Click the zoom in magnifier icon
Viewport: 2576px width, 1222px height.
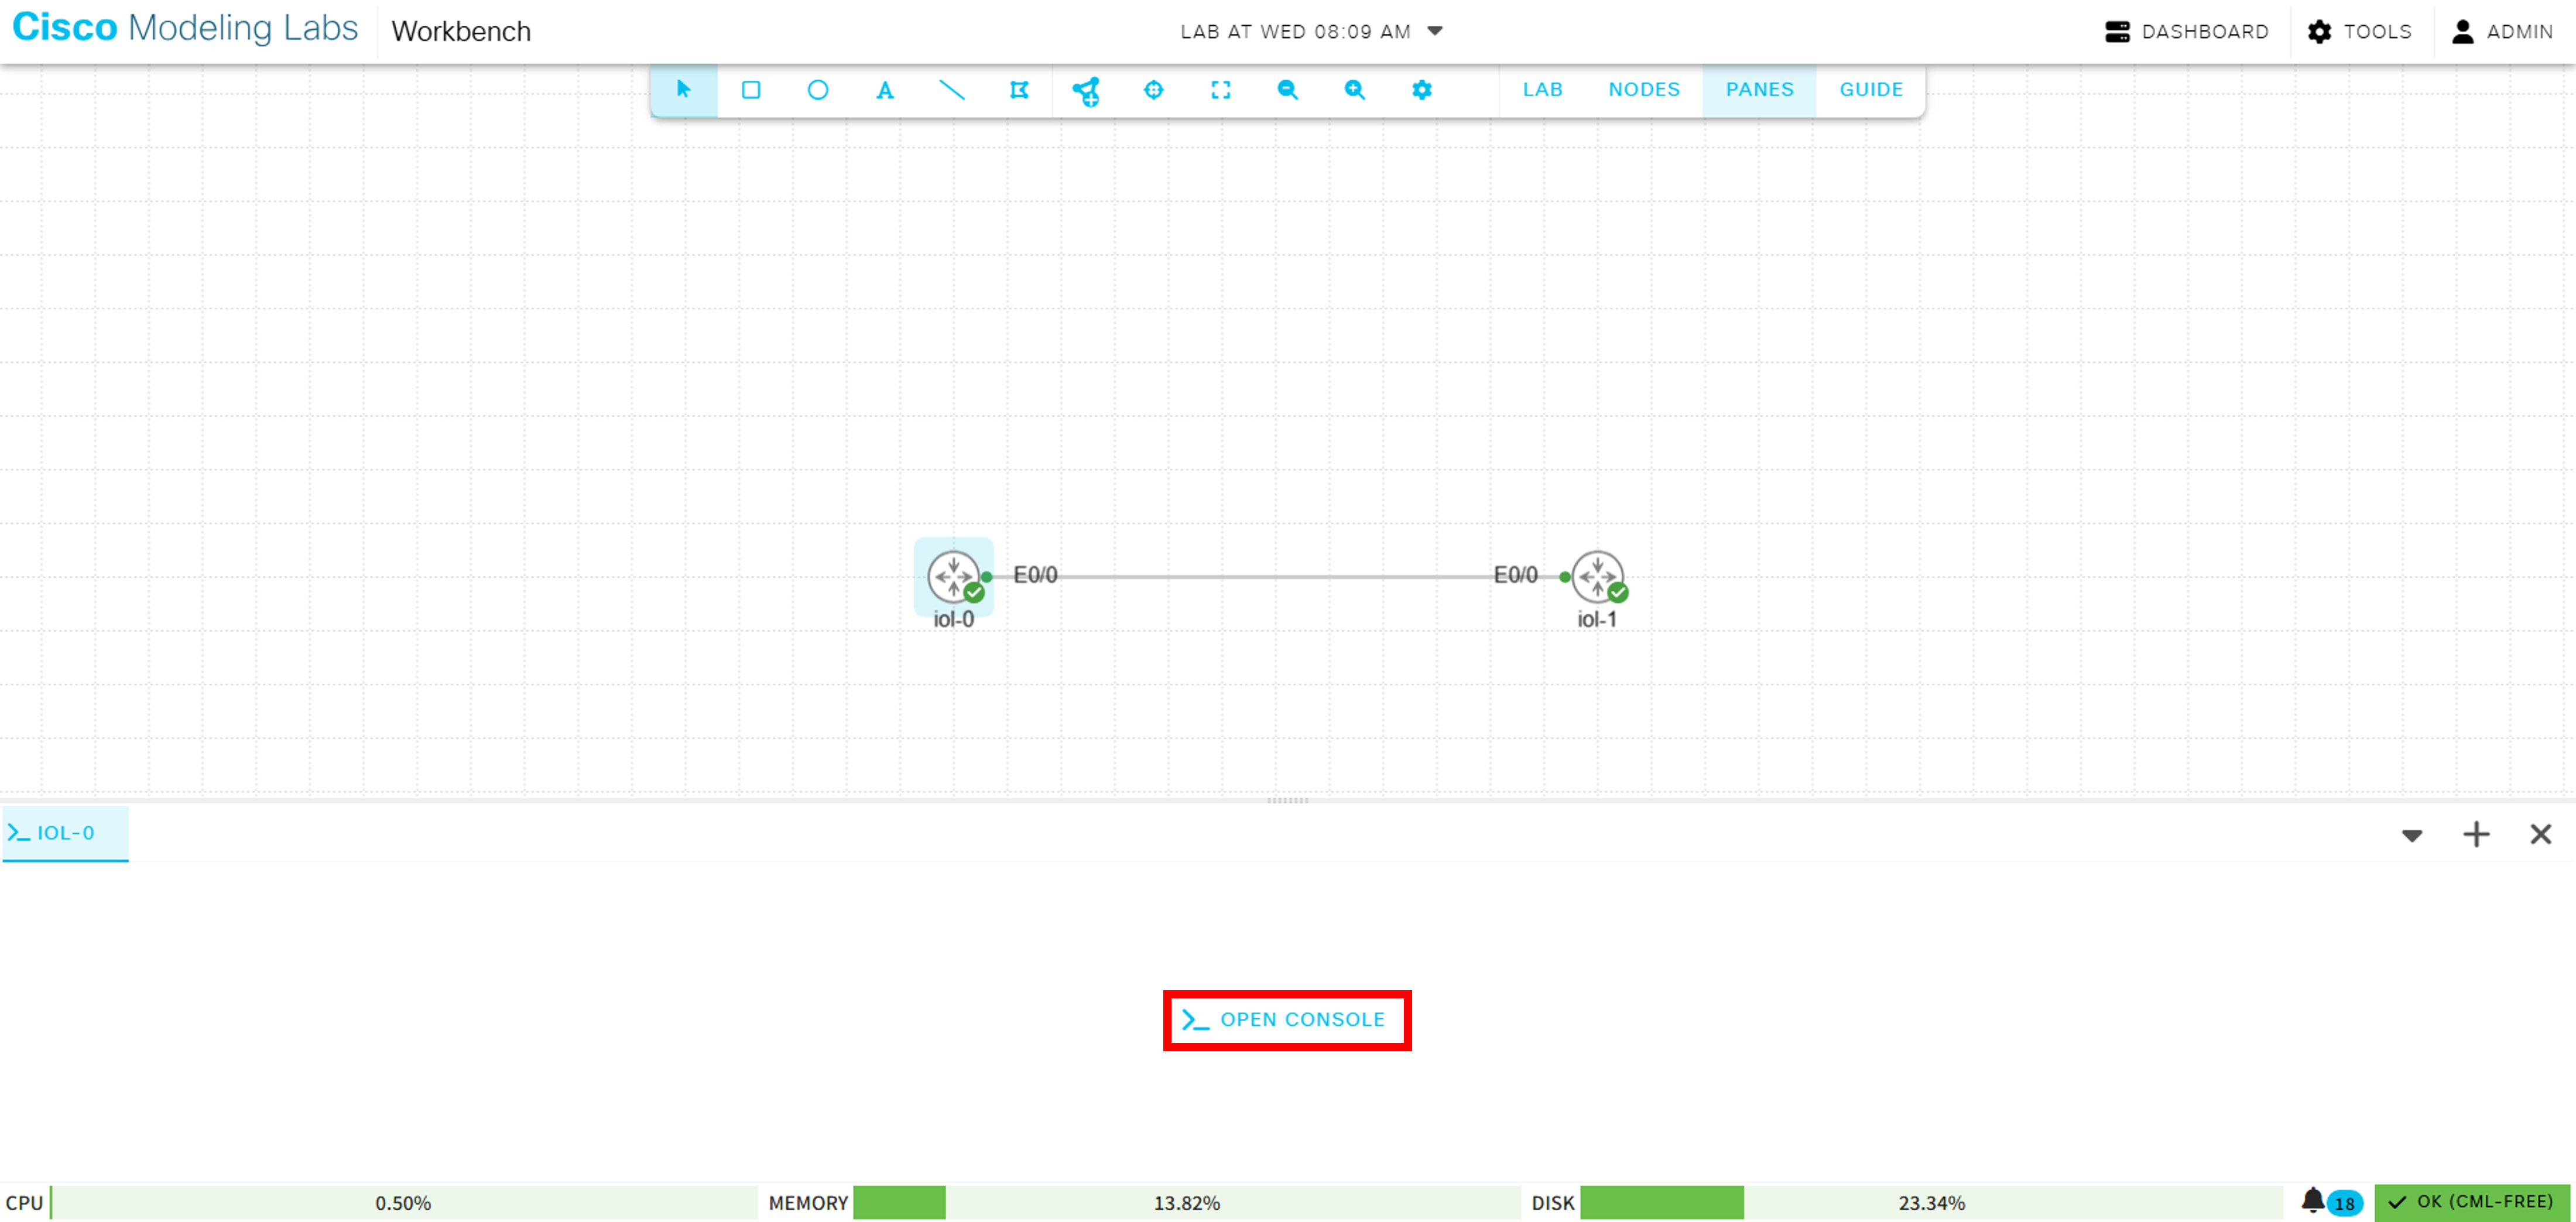point(1355,90)
